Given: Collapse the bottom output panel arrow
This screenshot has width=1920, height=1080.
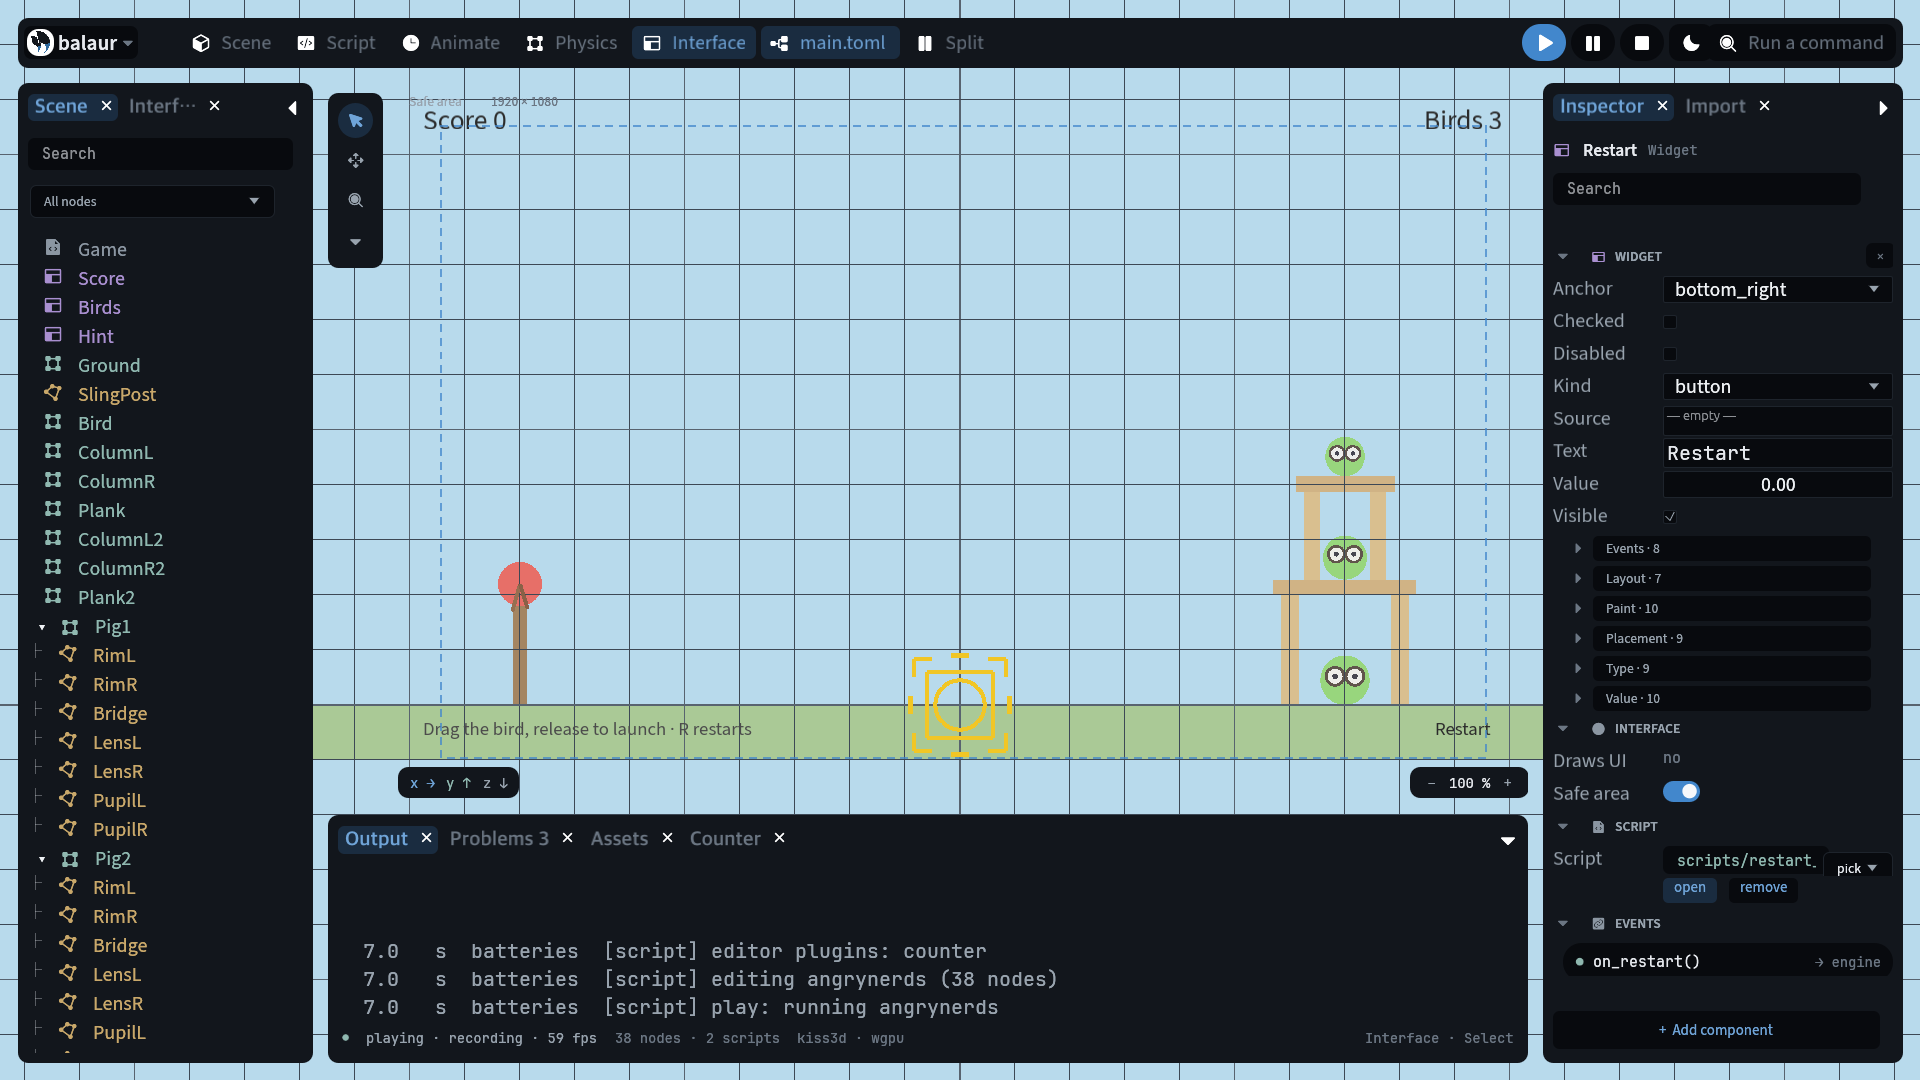Looking at the screenshot, I should click(1508, 841).
